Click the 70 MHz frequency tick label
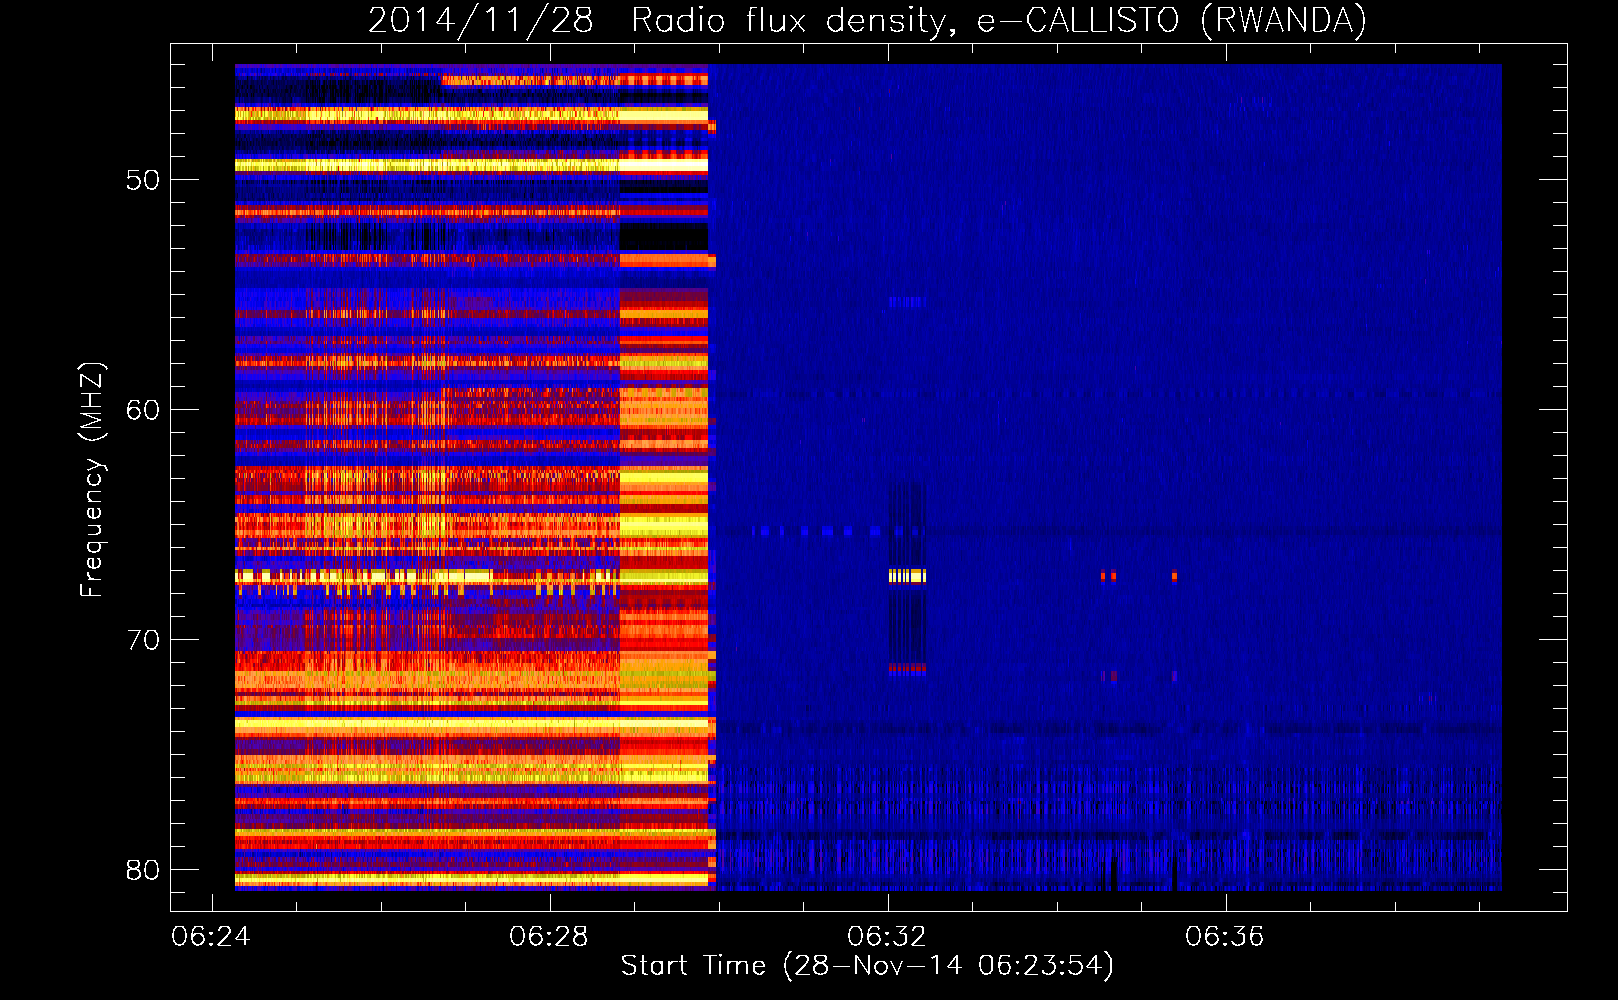The image size is (1618, 1000). (x=143, y=640)
